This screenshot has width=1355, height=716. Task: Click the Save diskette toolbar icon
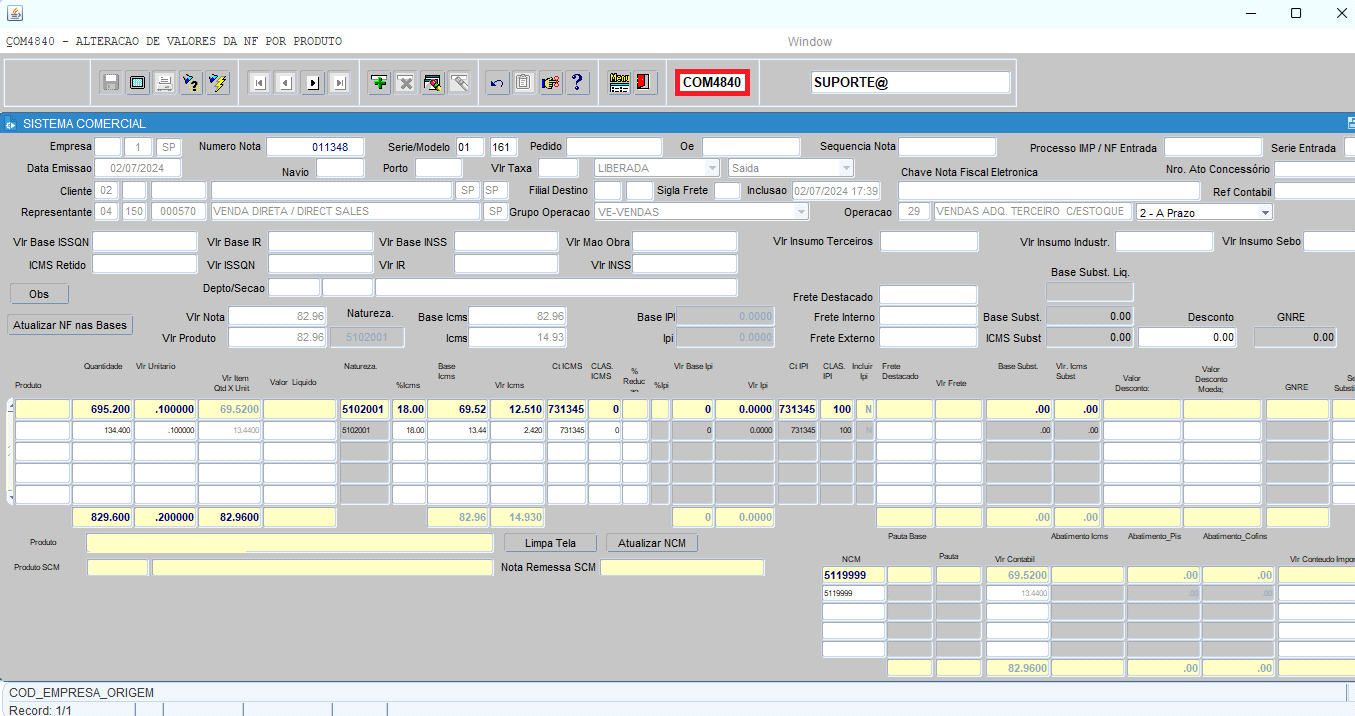(x=111, y=83)
